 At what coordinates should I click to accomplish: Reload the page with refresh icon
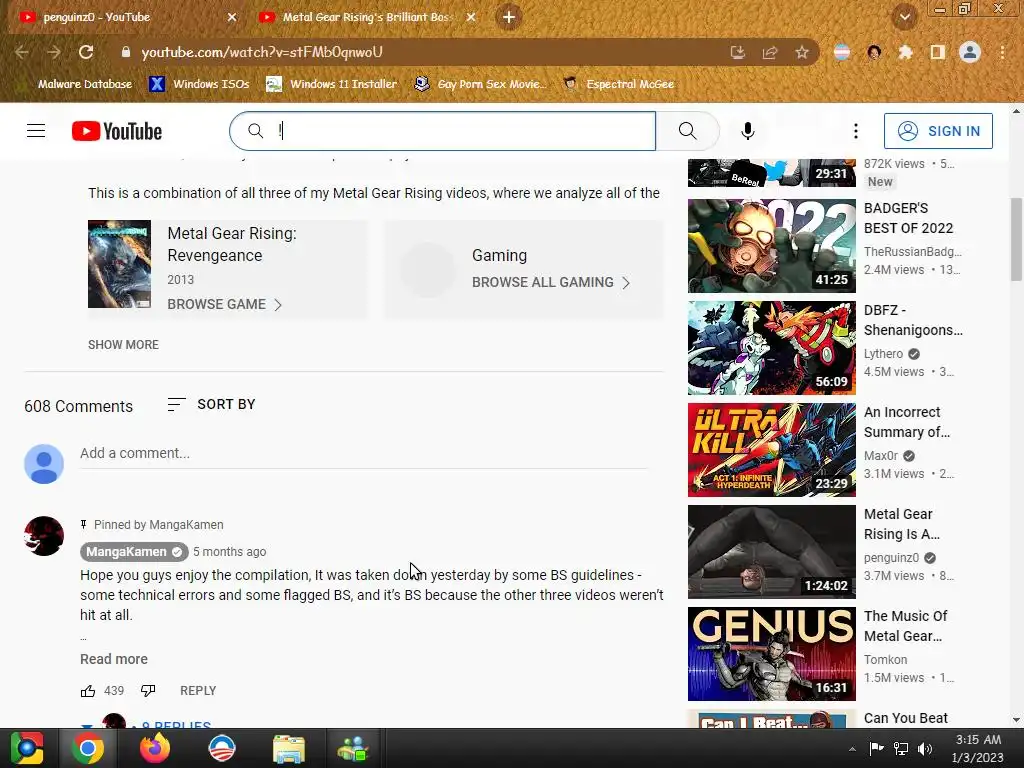86,52
